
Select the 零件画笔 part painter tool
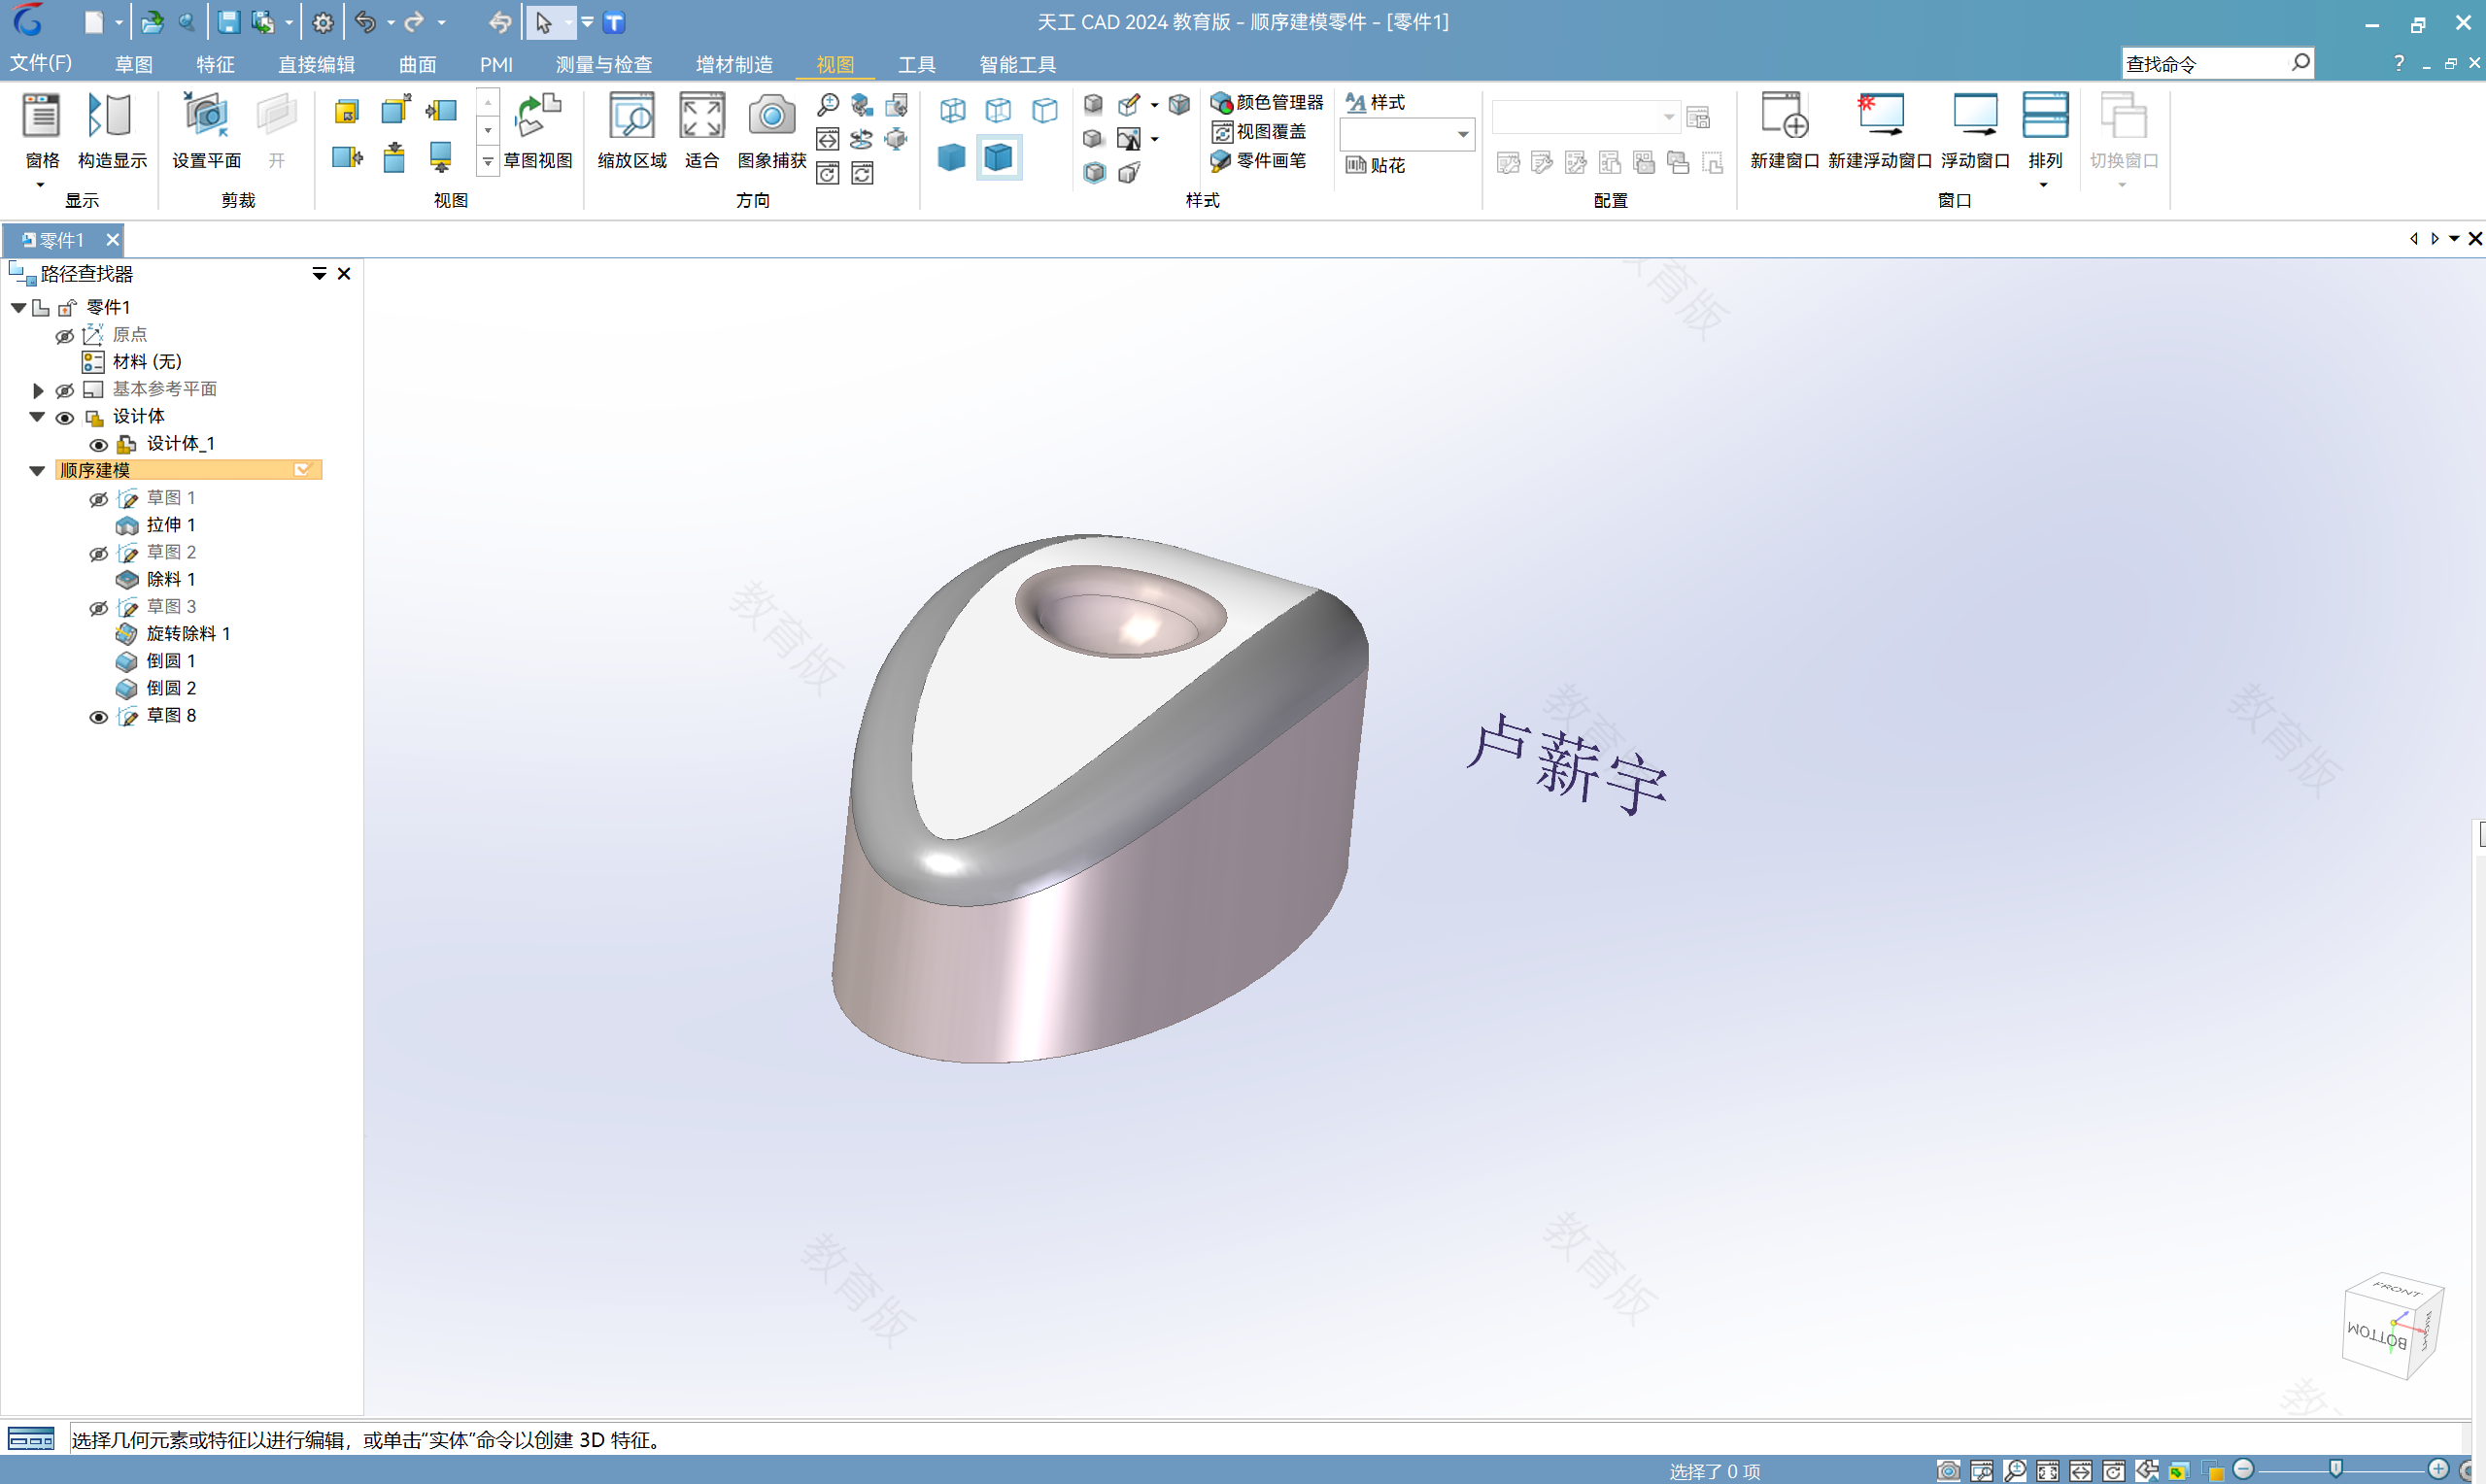1258,160
